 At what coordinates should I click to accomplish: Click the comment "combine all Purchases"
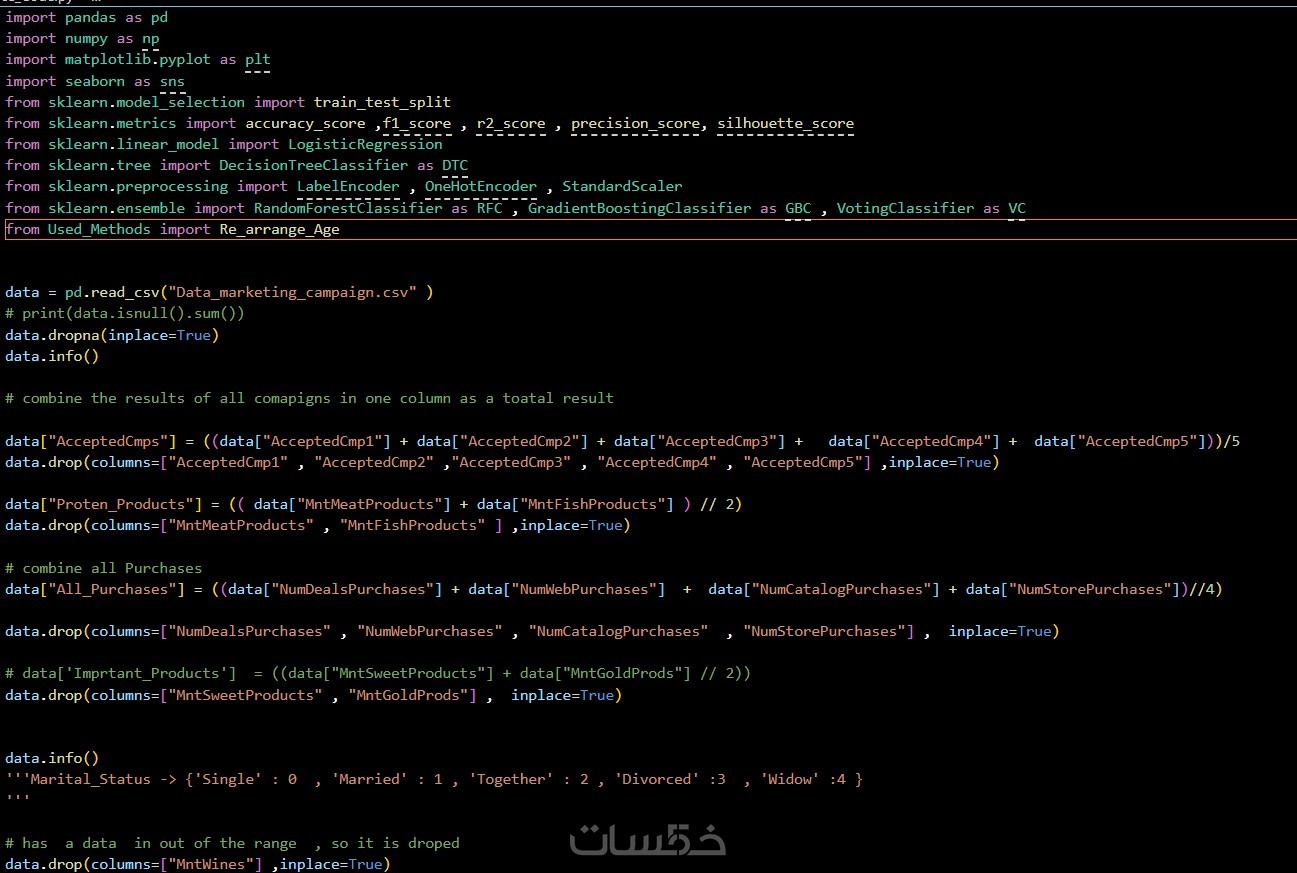(103, 568)
